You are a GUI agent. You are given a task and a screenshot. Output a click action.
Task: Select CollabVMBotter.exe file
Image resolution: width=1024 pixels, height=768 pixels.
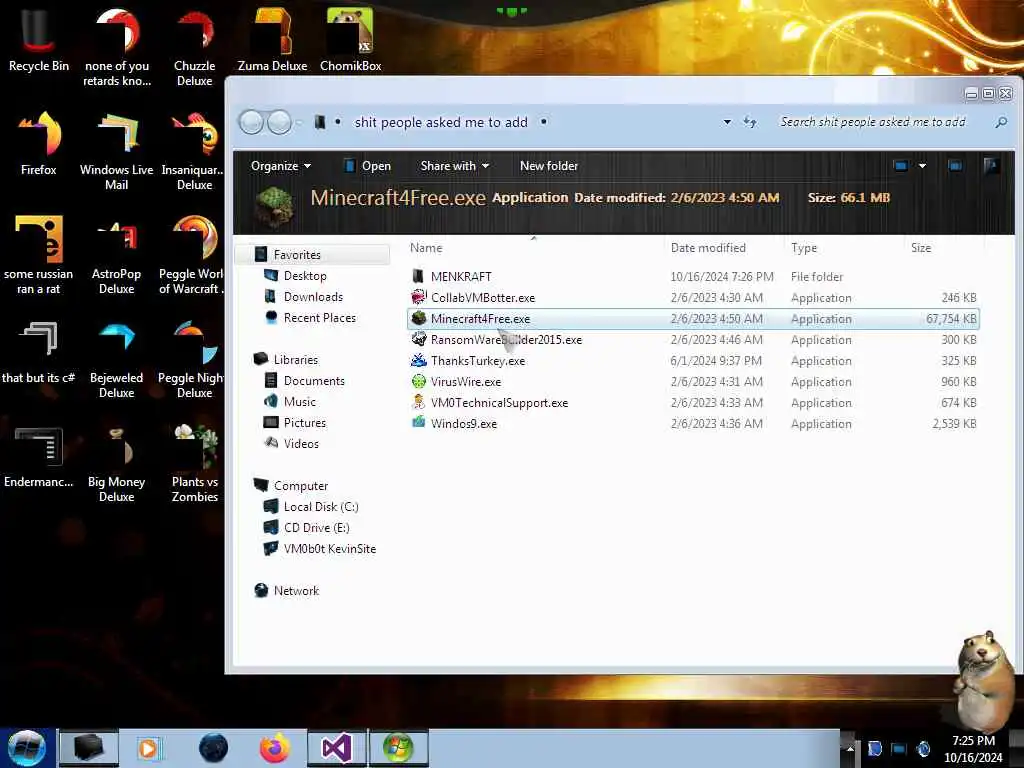(694, 297)
